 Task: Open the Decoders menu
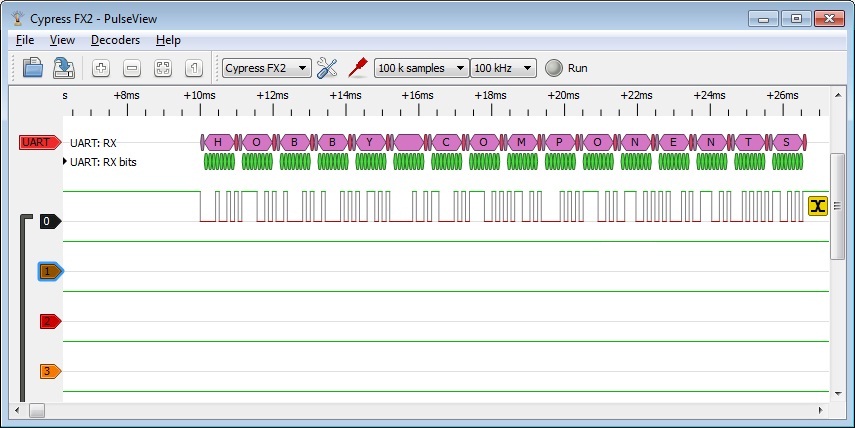(115, 40)
